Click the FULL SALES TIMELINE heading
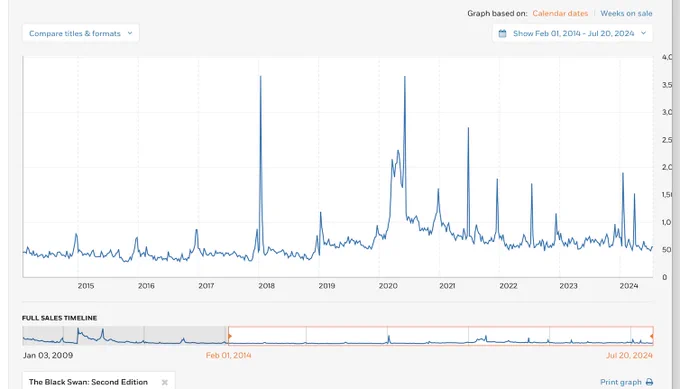This screenshot has height=389, width=680. coord(59,318)
